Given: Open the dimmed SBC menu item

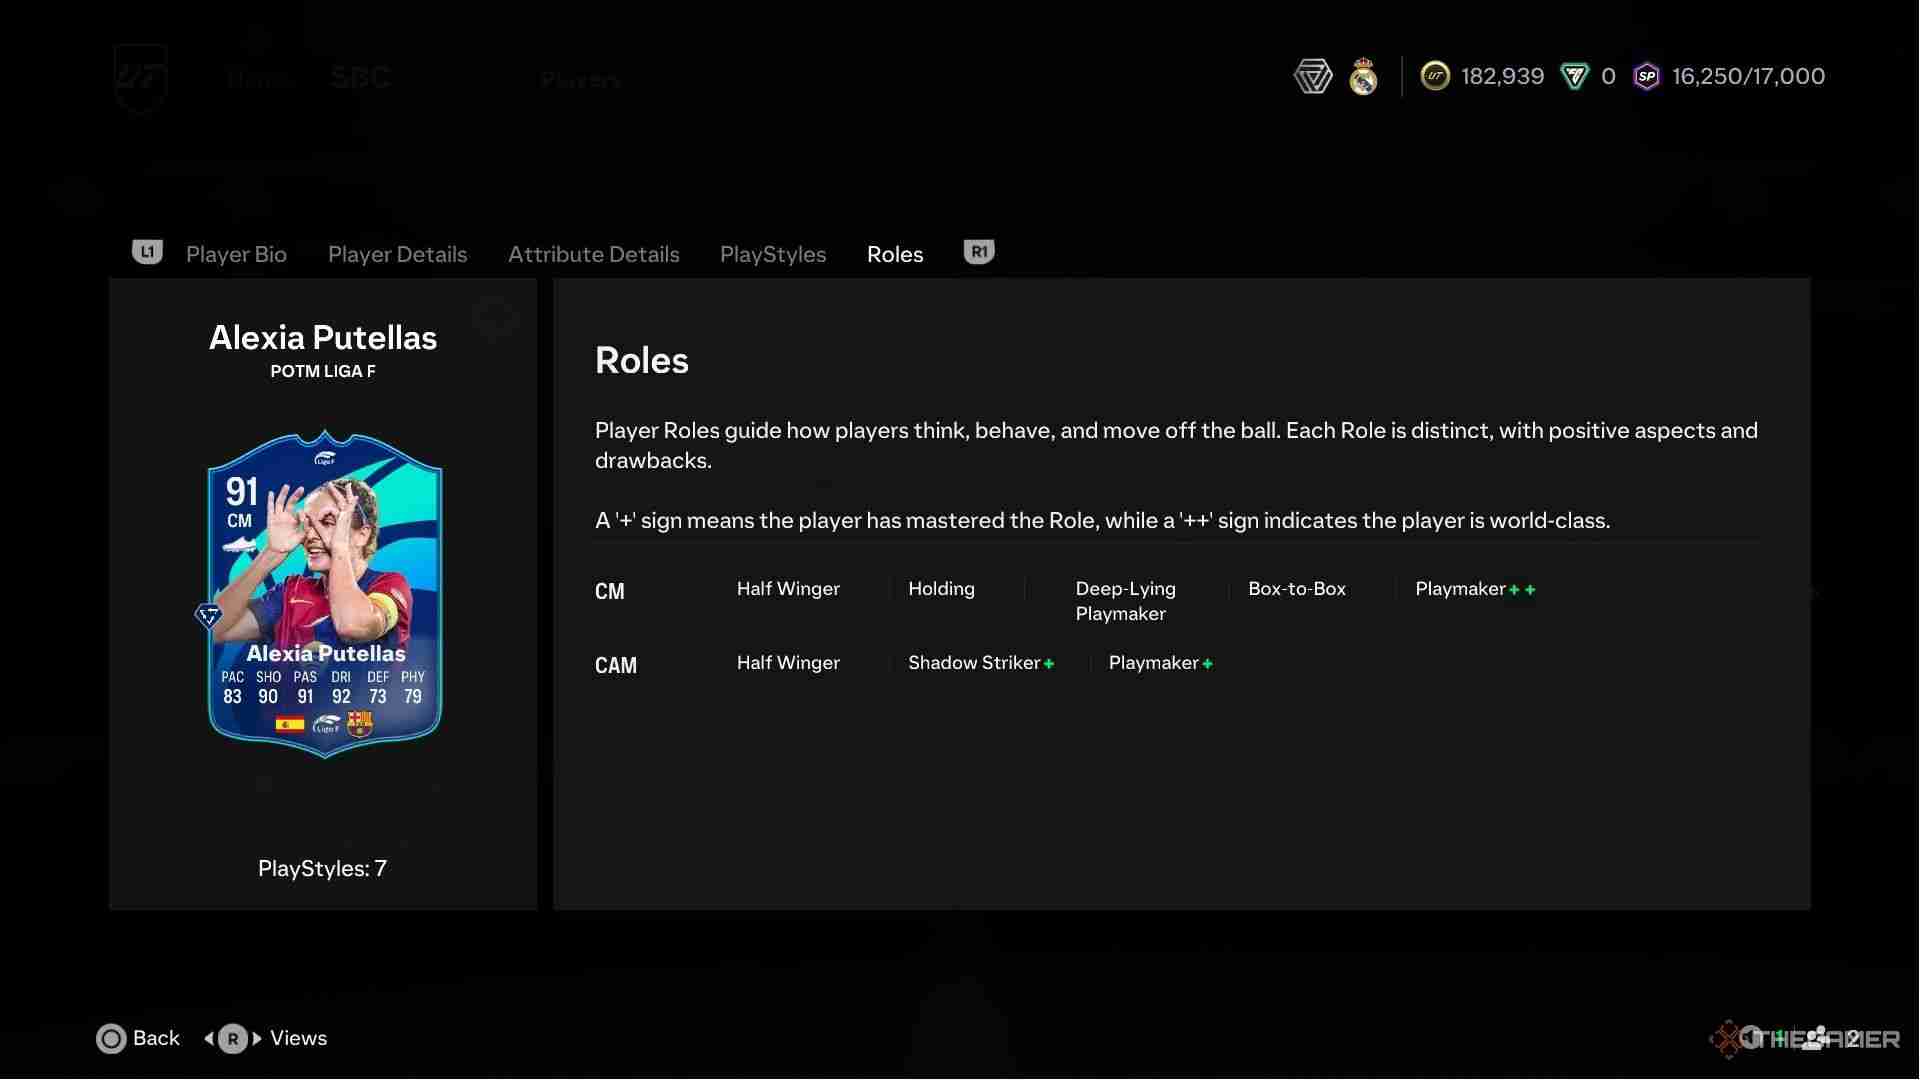Looking at the screenshot, I should click(x=360, y=78).
